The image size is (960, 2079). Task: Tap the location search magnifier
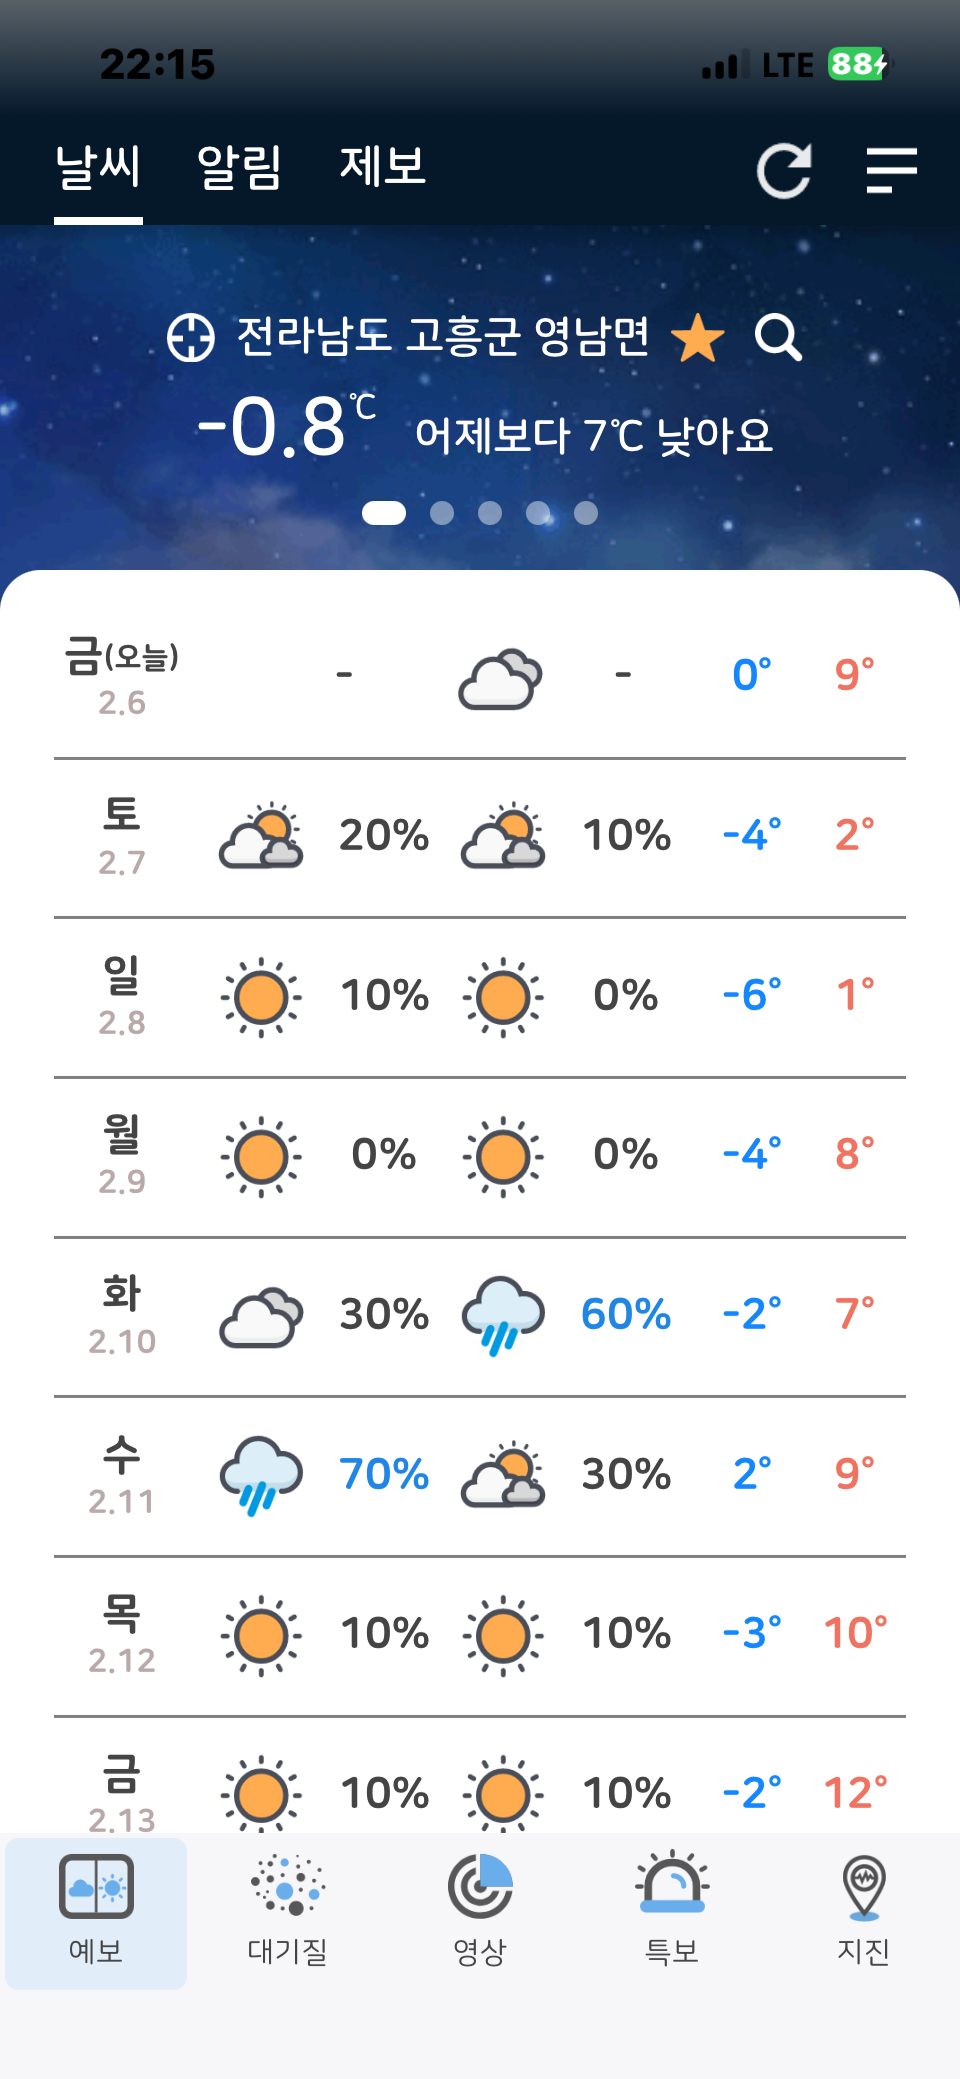click(778, 337)
